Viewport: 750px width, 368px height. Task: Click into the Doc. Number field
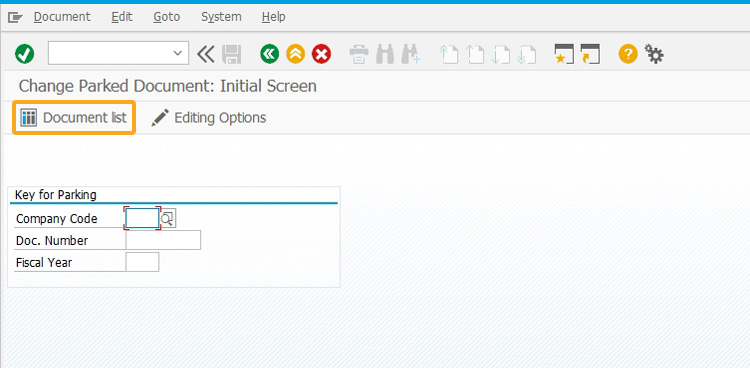point(163,240)
